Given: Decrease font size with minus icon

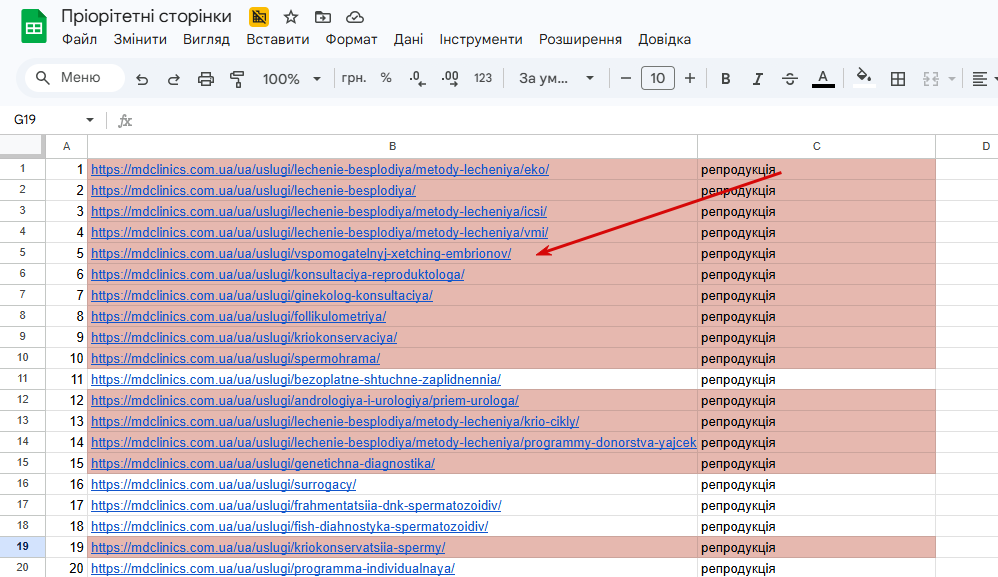Looking at the screenshot, I should coord(626,78).
